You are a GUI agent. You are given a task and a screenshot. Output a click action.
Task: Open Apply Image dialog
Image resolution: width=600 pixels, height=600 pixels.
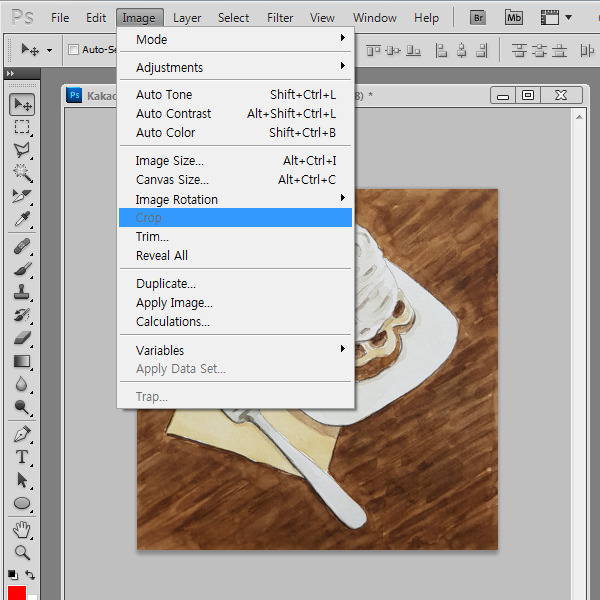click(235, 303)
